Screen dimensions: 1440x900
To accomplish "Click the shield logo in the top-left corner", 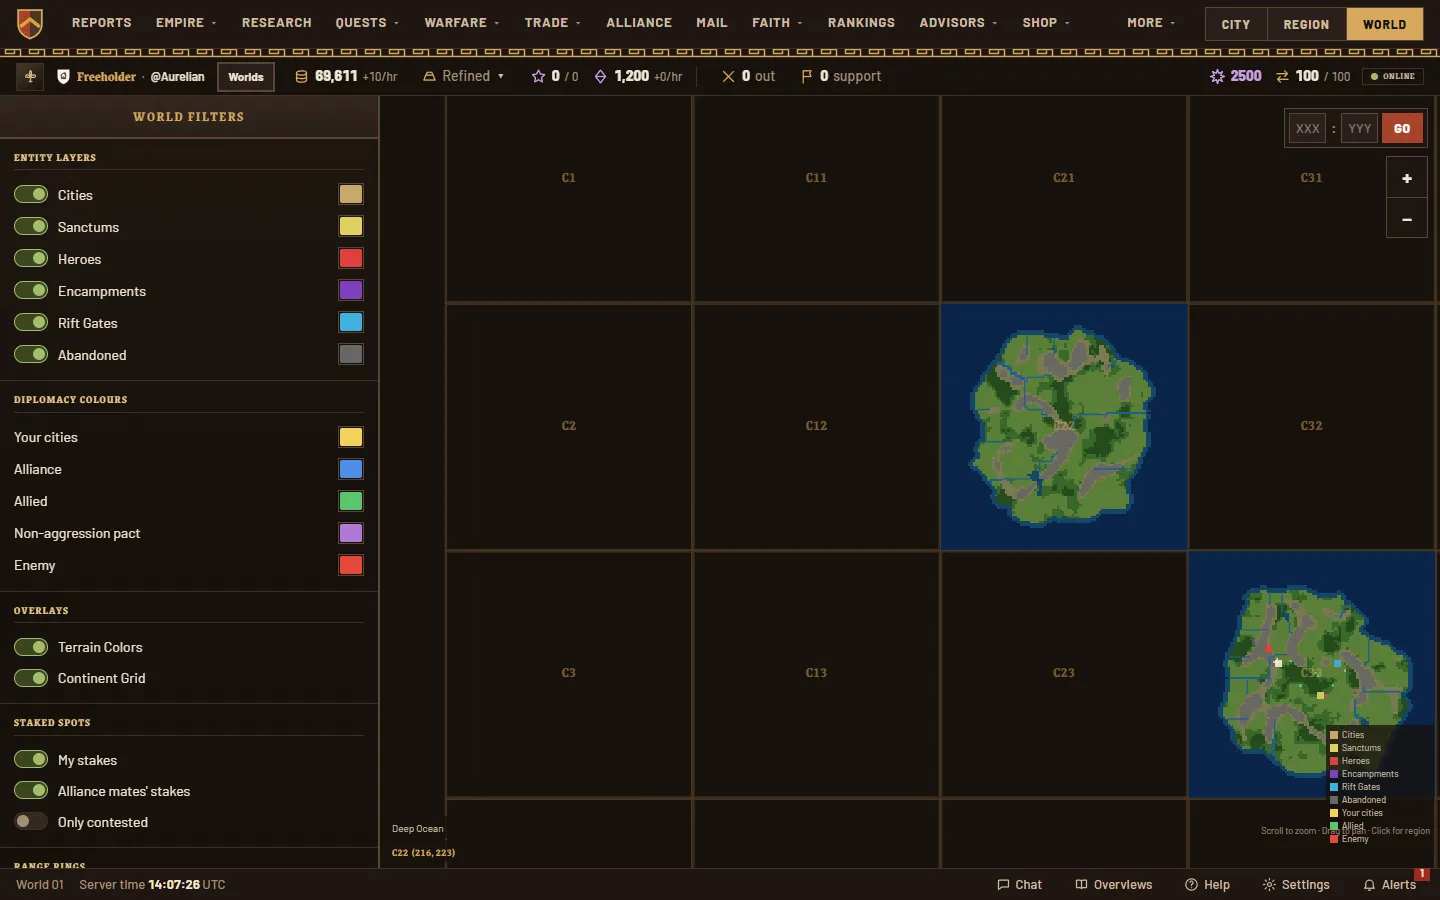I will click(30, 22).
